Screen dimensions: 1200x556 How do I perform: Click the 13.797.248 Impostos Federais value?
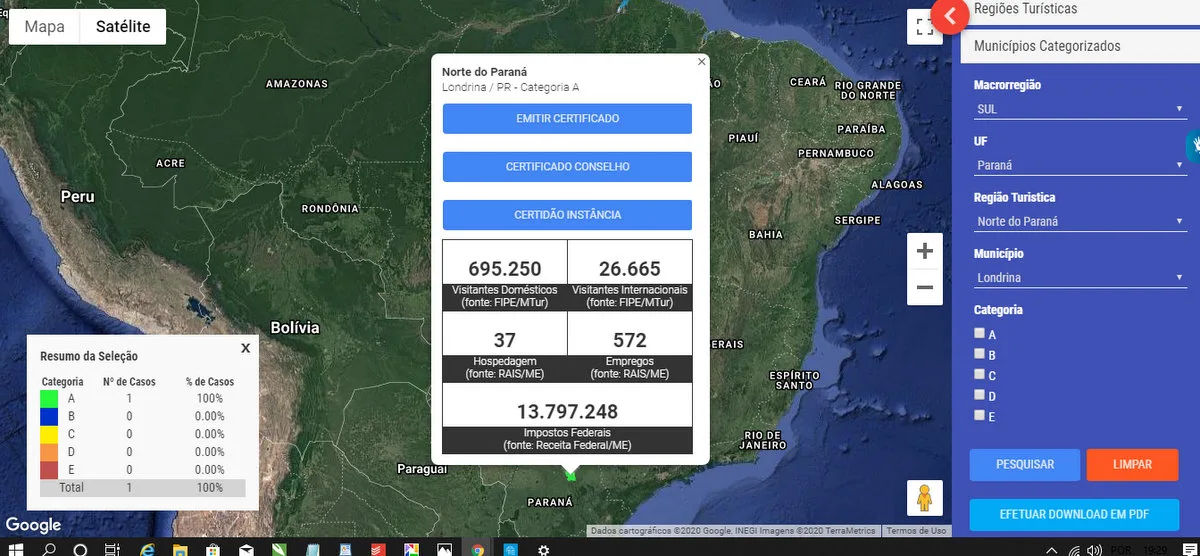pos(567,412)
